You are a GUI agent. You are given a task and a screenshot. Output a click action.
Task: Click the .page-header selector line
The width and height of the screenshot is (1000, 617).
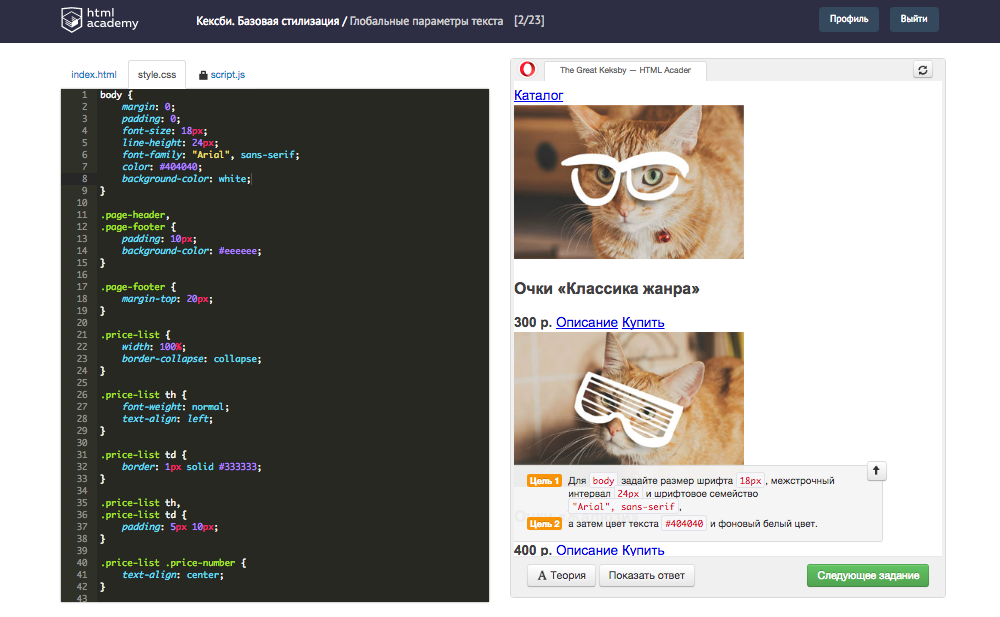pyautogui.click(x=135, y=214)
